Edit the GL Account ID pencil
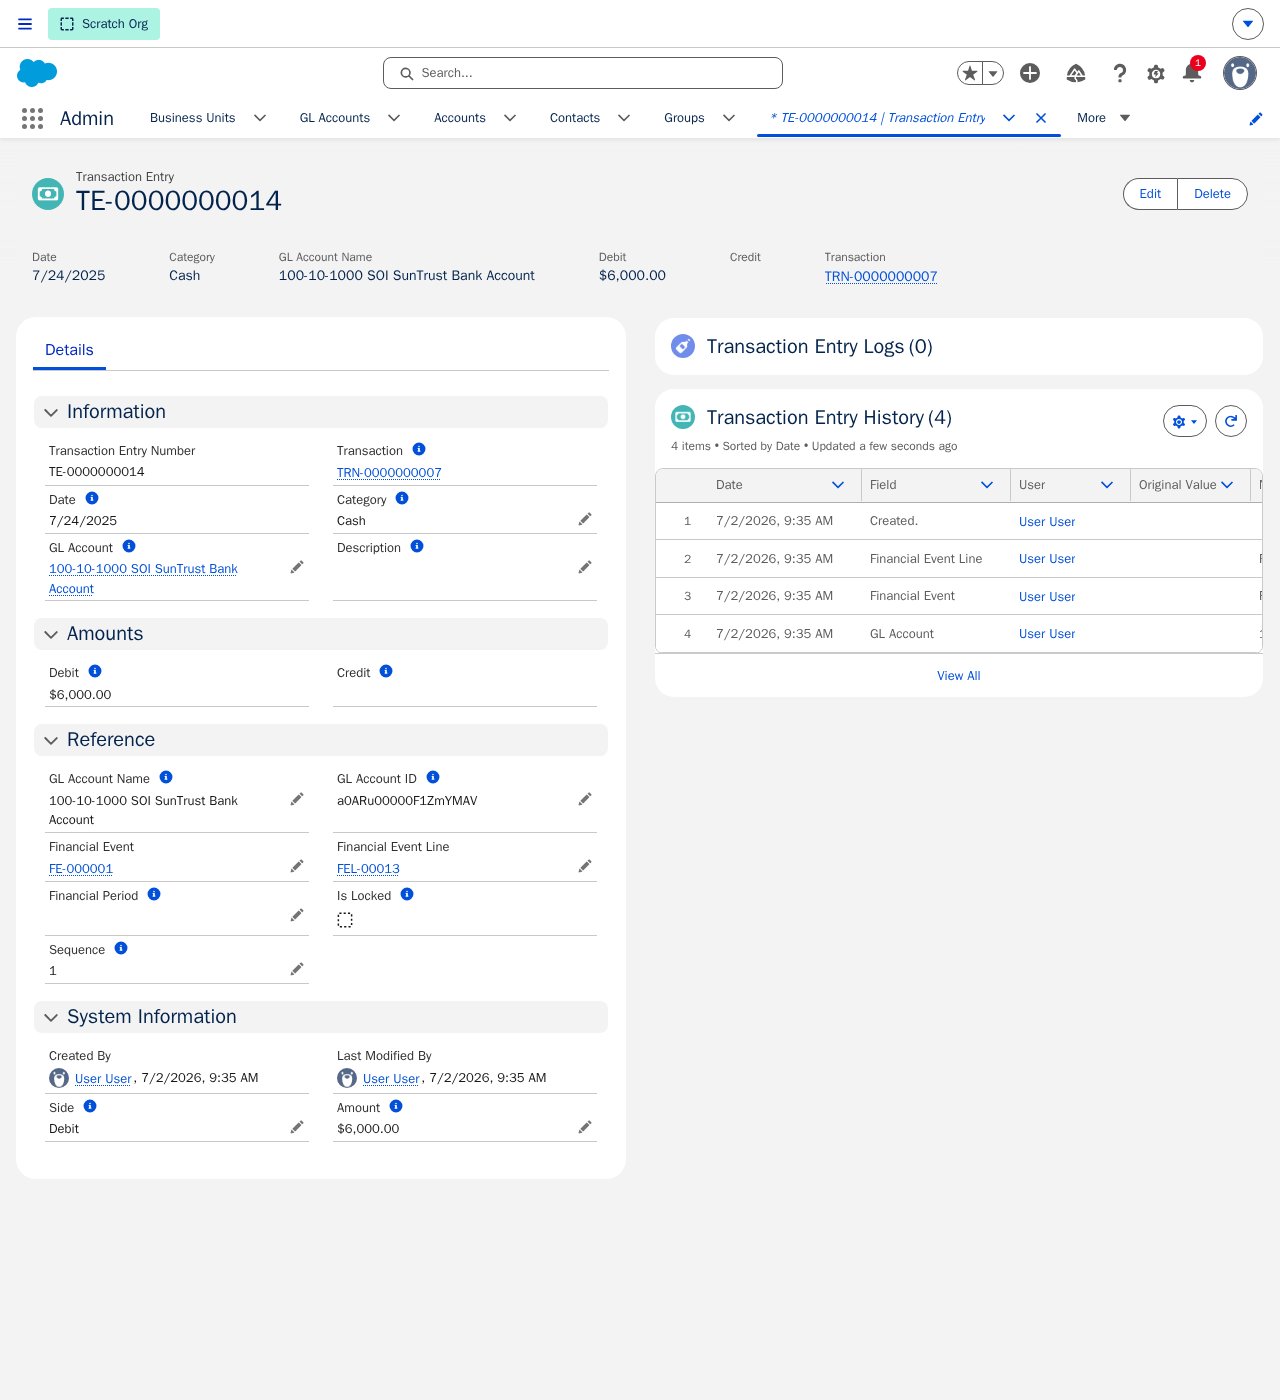1280x1400 pixels. 585,799
